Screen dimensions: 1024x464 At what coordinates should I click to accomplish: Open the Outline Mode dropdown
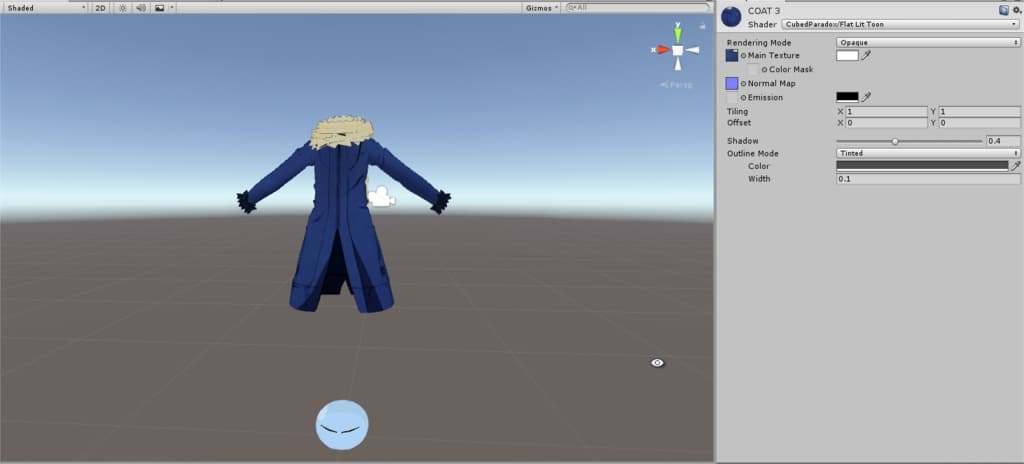coord(928,154)
